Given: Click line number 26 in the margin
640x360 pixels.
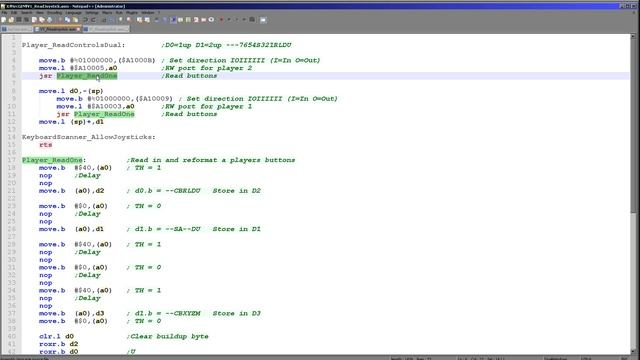Looking at the screenshot, I should click(11, 229).
